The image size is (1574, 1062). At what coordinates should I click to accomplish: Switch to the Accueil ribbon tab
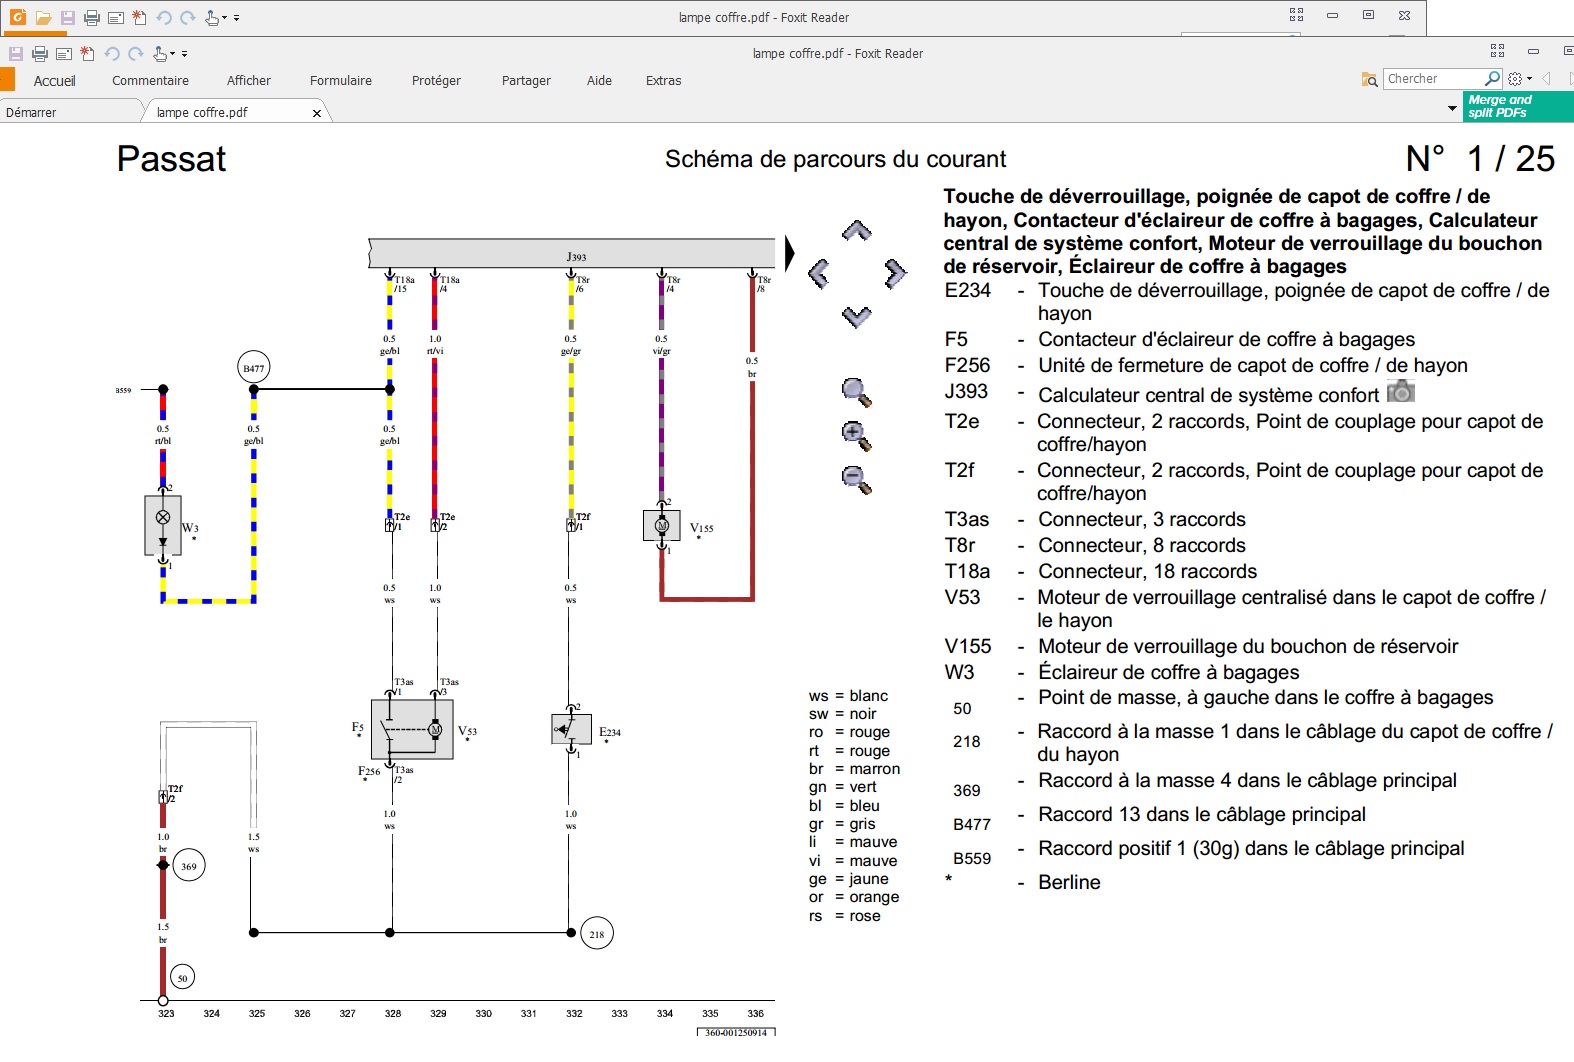(55, 81)
